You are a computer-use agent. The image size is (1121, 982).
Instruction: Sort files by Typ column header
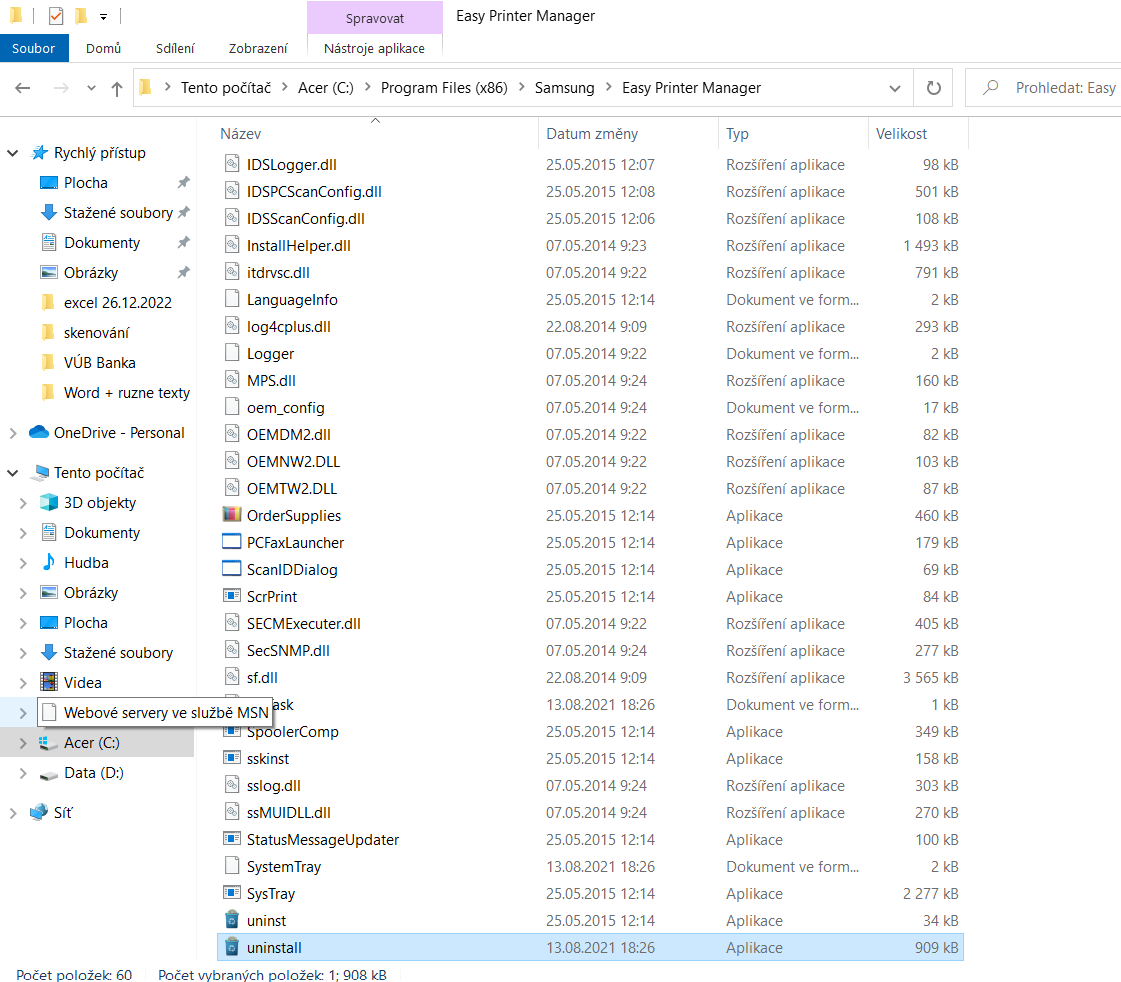click(793, 134)
